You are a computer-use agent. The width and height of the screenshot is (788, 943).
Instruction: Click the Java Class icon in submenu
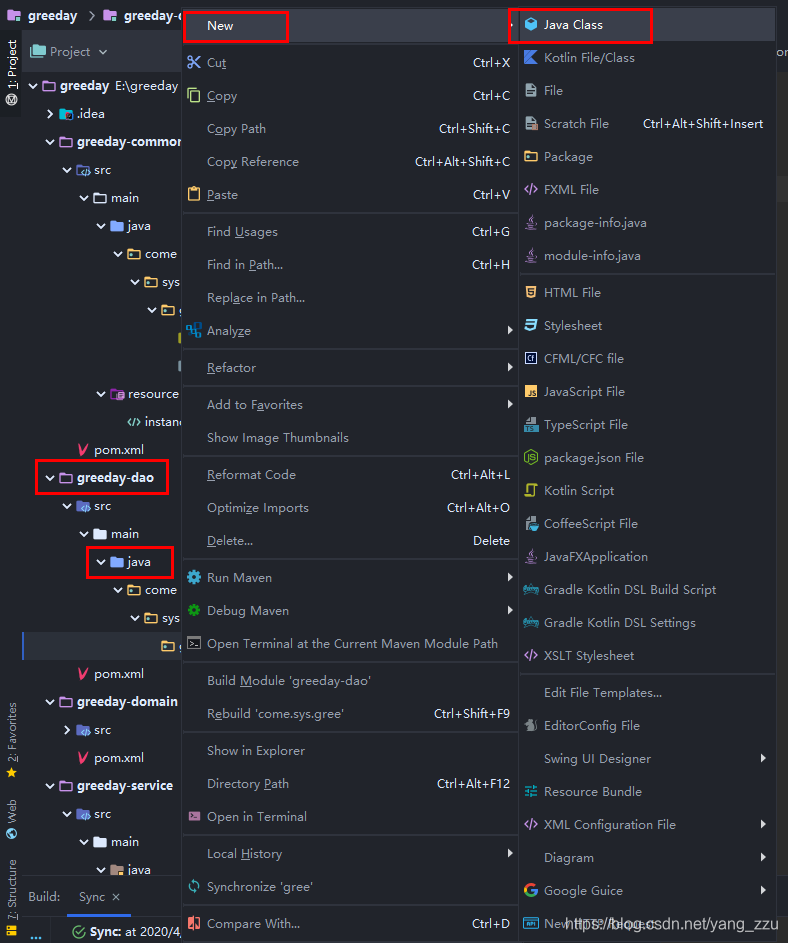click(x=531, y=25)
